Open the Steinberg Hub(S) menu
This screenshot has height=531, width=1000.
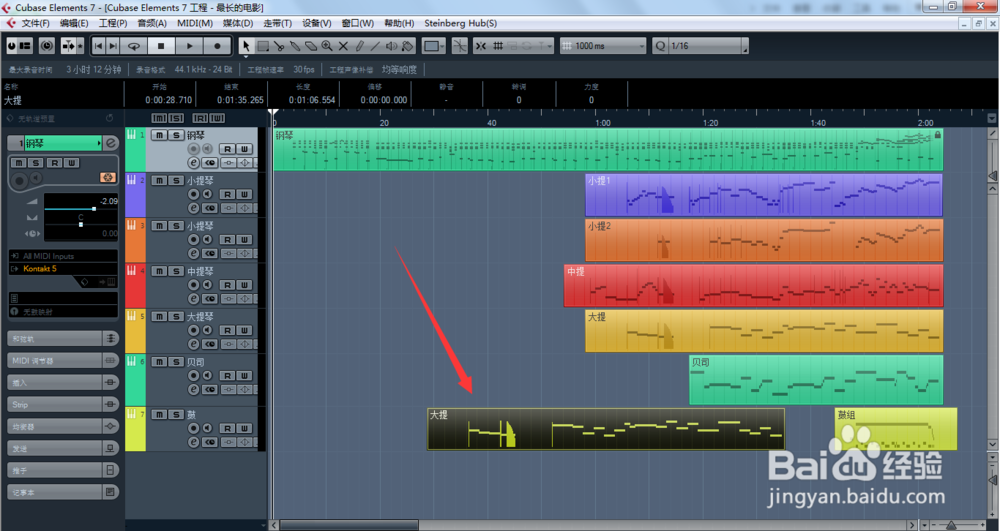click(460, 23)
